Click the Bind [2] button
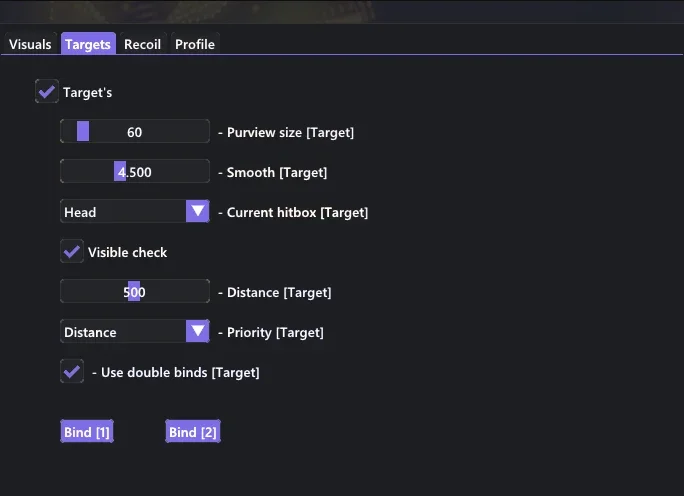Image resolution: width=684 pixels, height=496 pixels. [193, 431]
